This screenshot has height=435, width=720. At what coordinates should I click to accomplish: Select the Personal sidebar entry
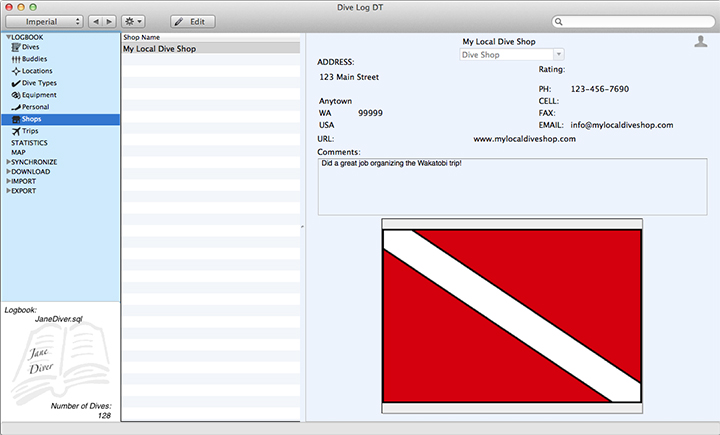(35, 107)
